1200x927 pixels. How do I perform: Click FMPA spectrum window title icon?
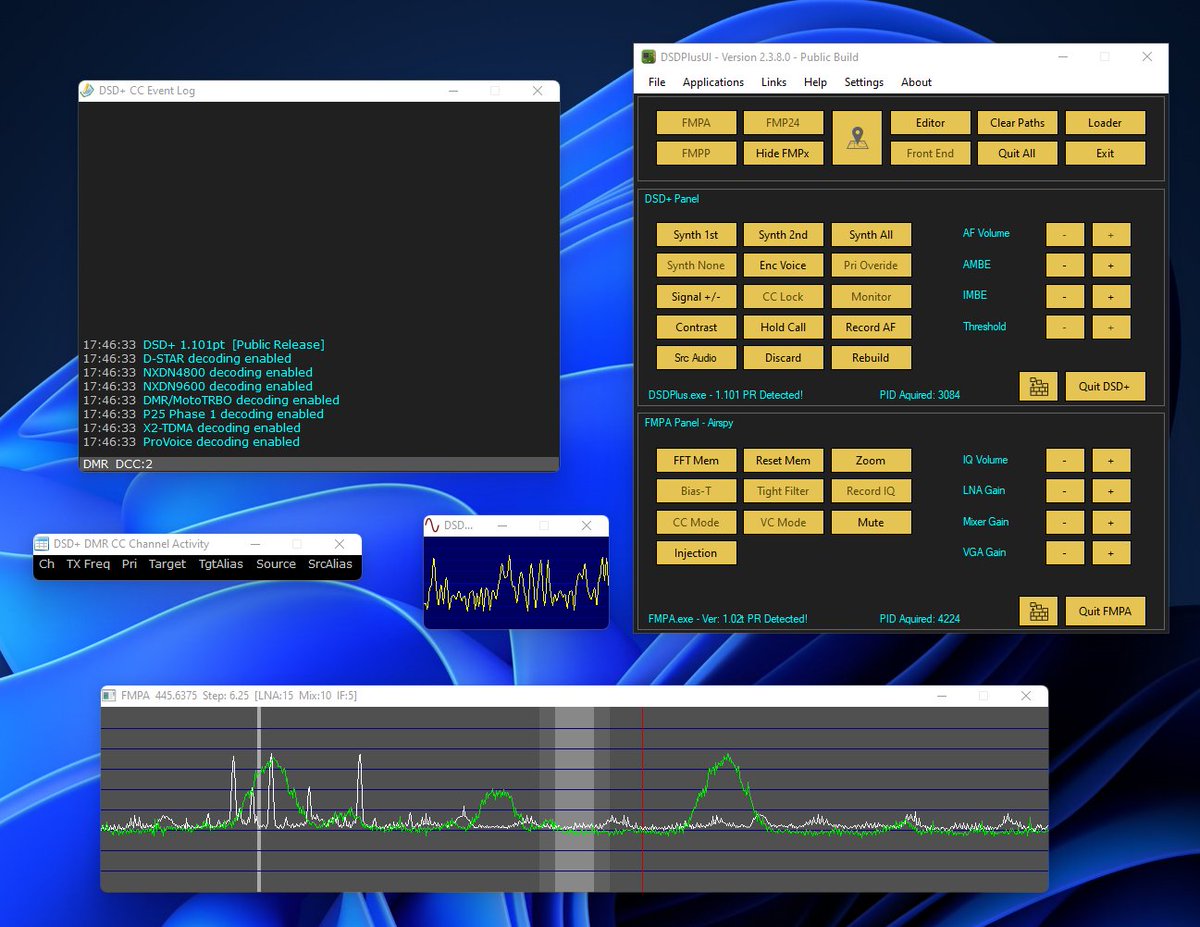pos(110,695)
